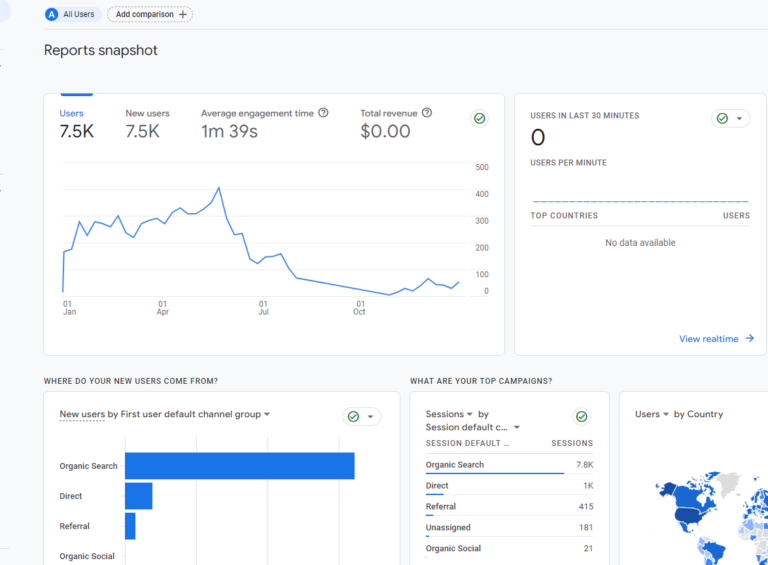Open the Sessions metric dropdown
Viewport: 768px width, 565px height.
click(x=470, y=414)
